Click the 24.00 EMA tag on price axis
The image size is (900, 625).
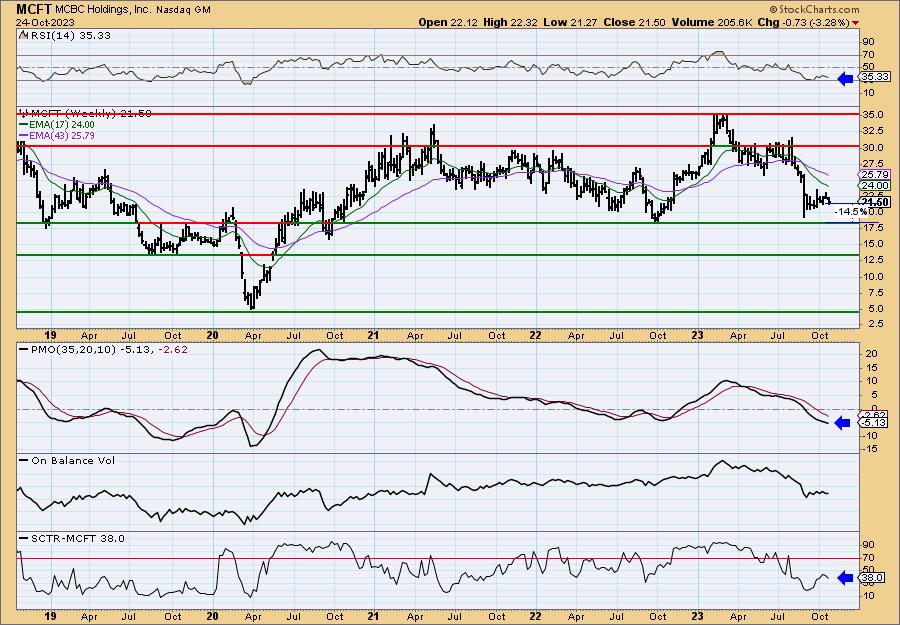click(875, 185)
